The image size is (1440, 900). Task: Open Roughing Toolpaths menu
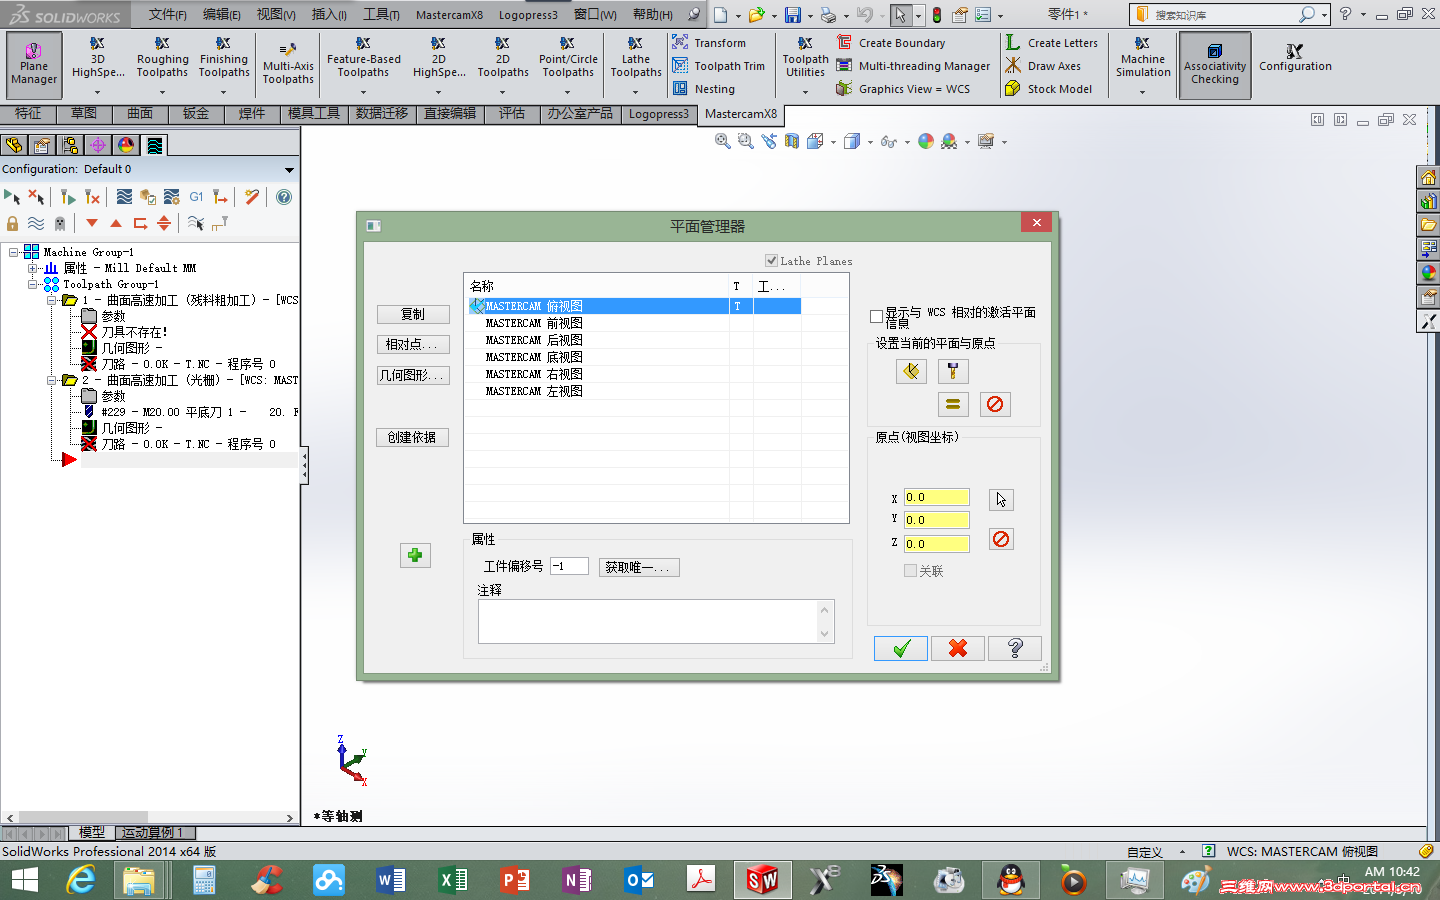click(162, 59)
